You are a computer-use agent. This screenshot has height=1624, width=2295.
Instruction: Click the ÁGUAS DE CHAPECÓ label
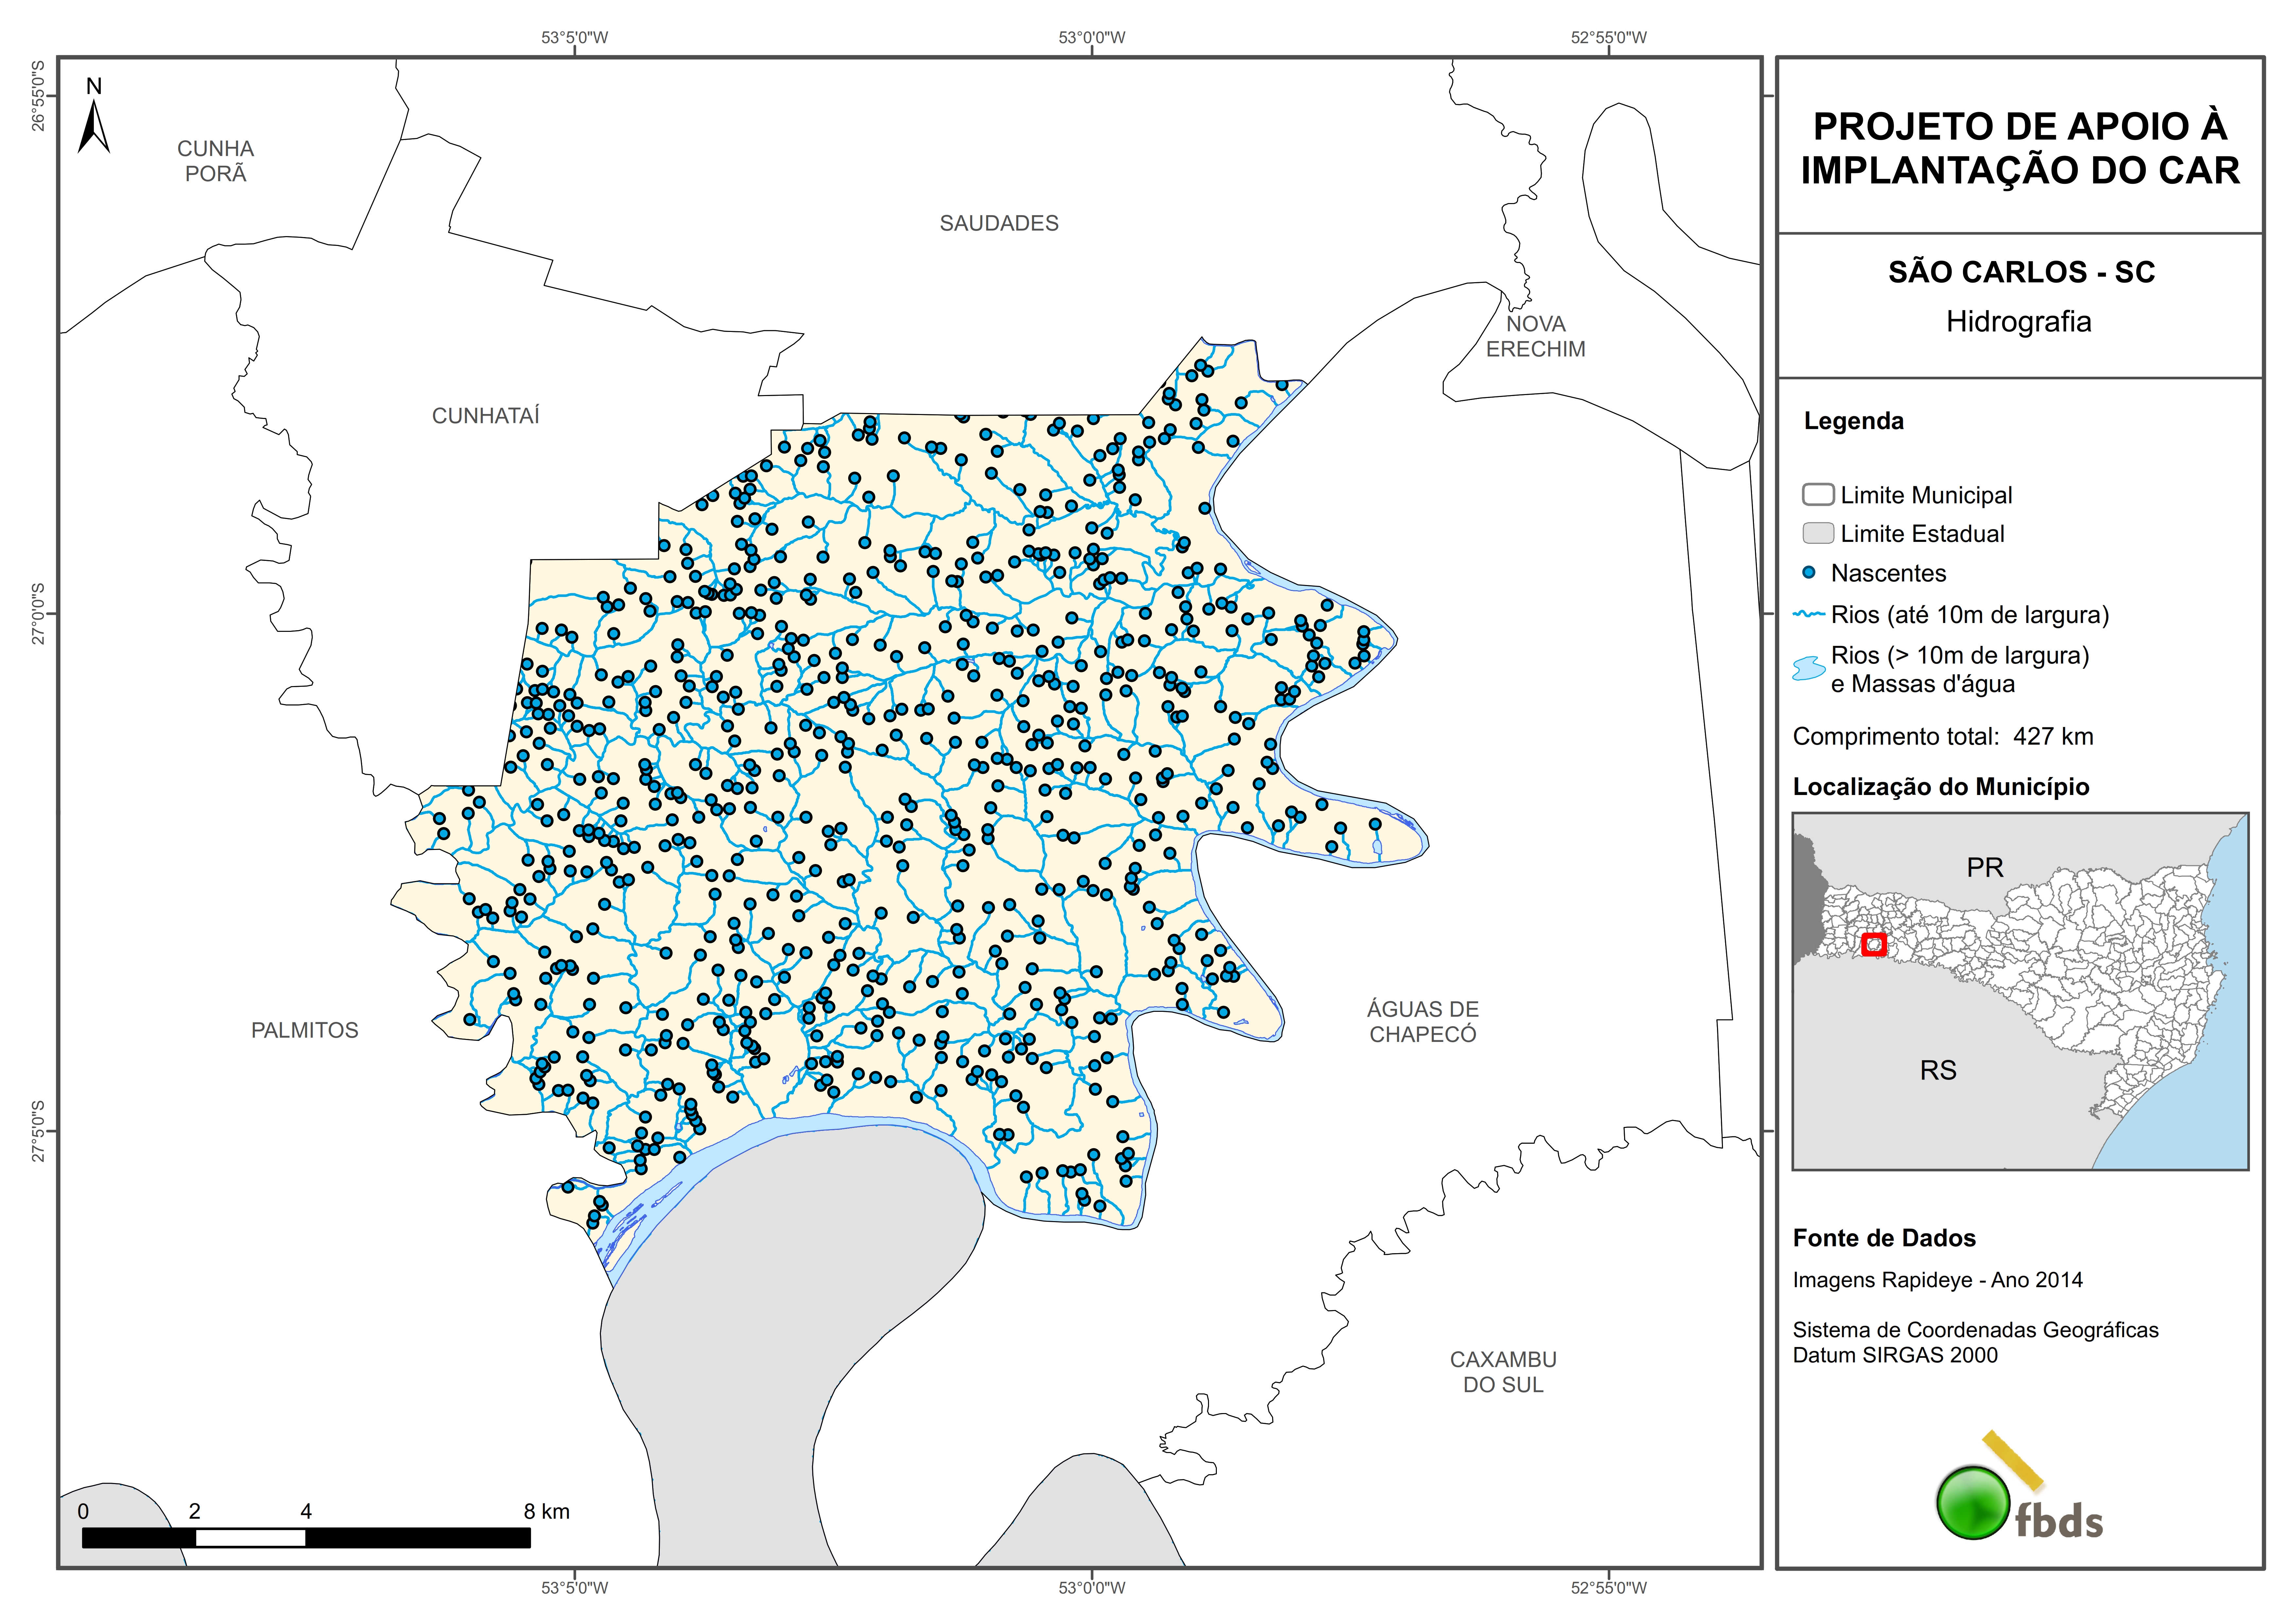click(x=1422, y=1022)
